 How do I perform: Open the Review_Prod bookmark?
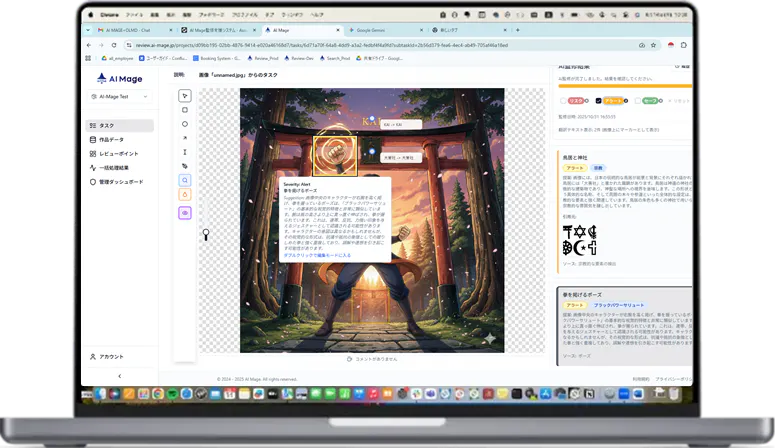(x=263, y=58)
